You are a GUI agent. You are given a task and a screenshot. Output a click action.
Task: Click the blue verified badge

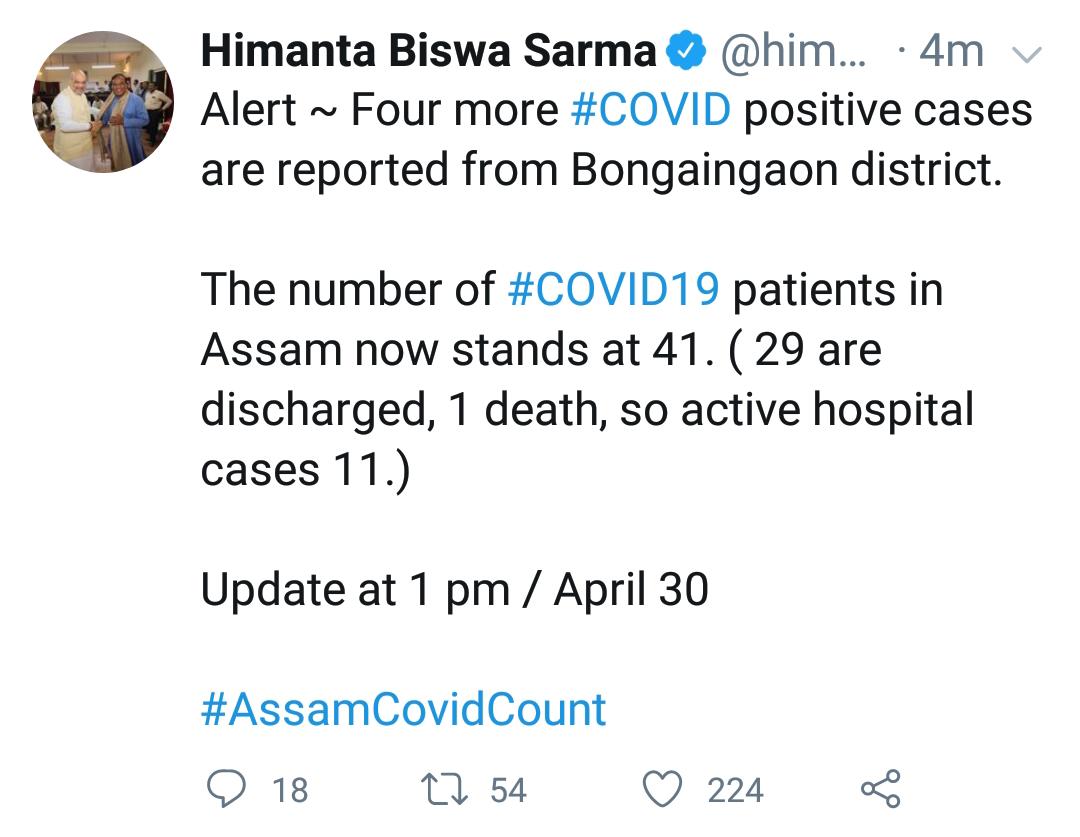(x=687, y=51)
